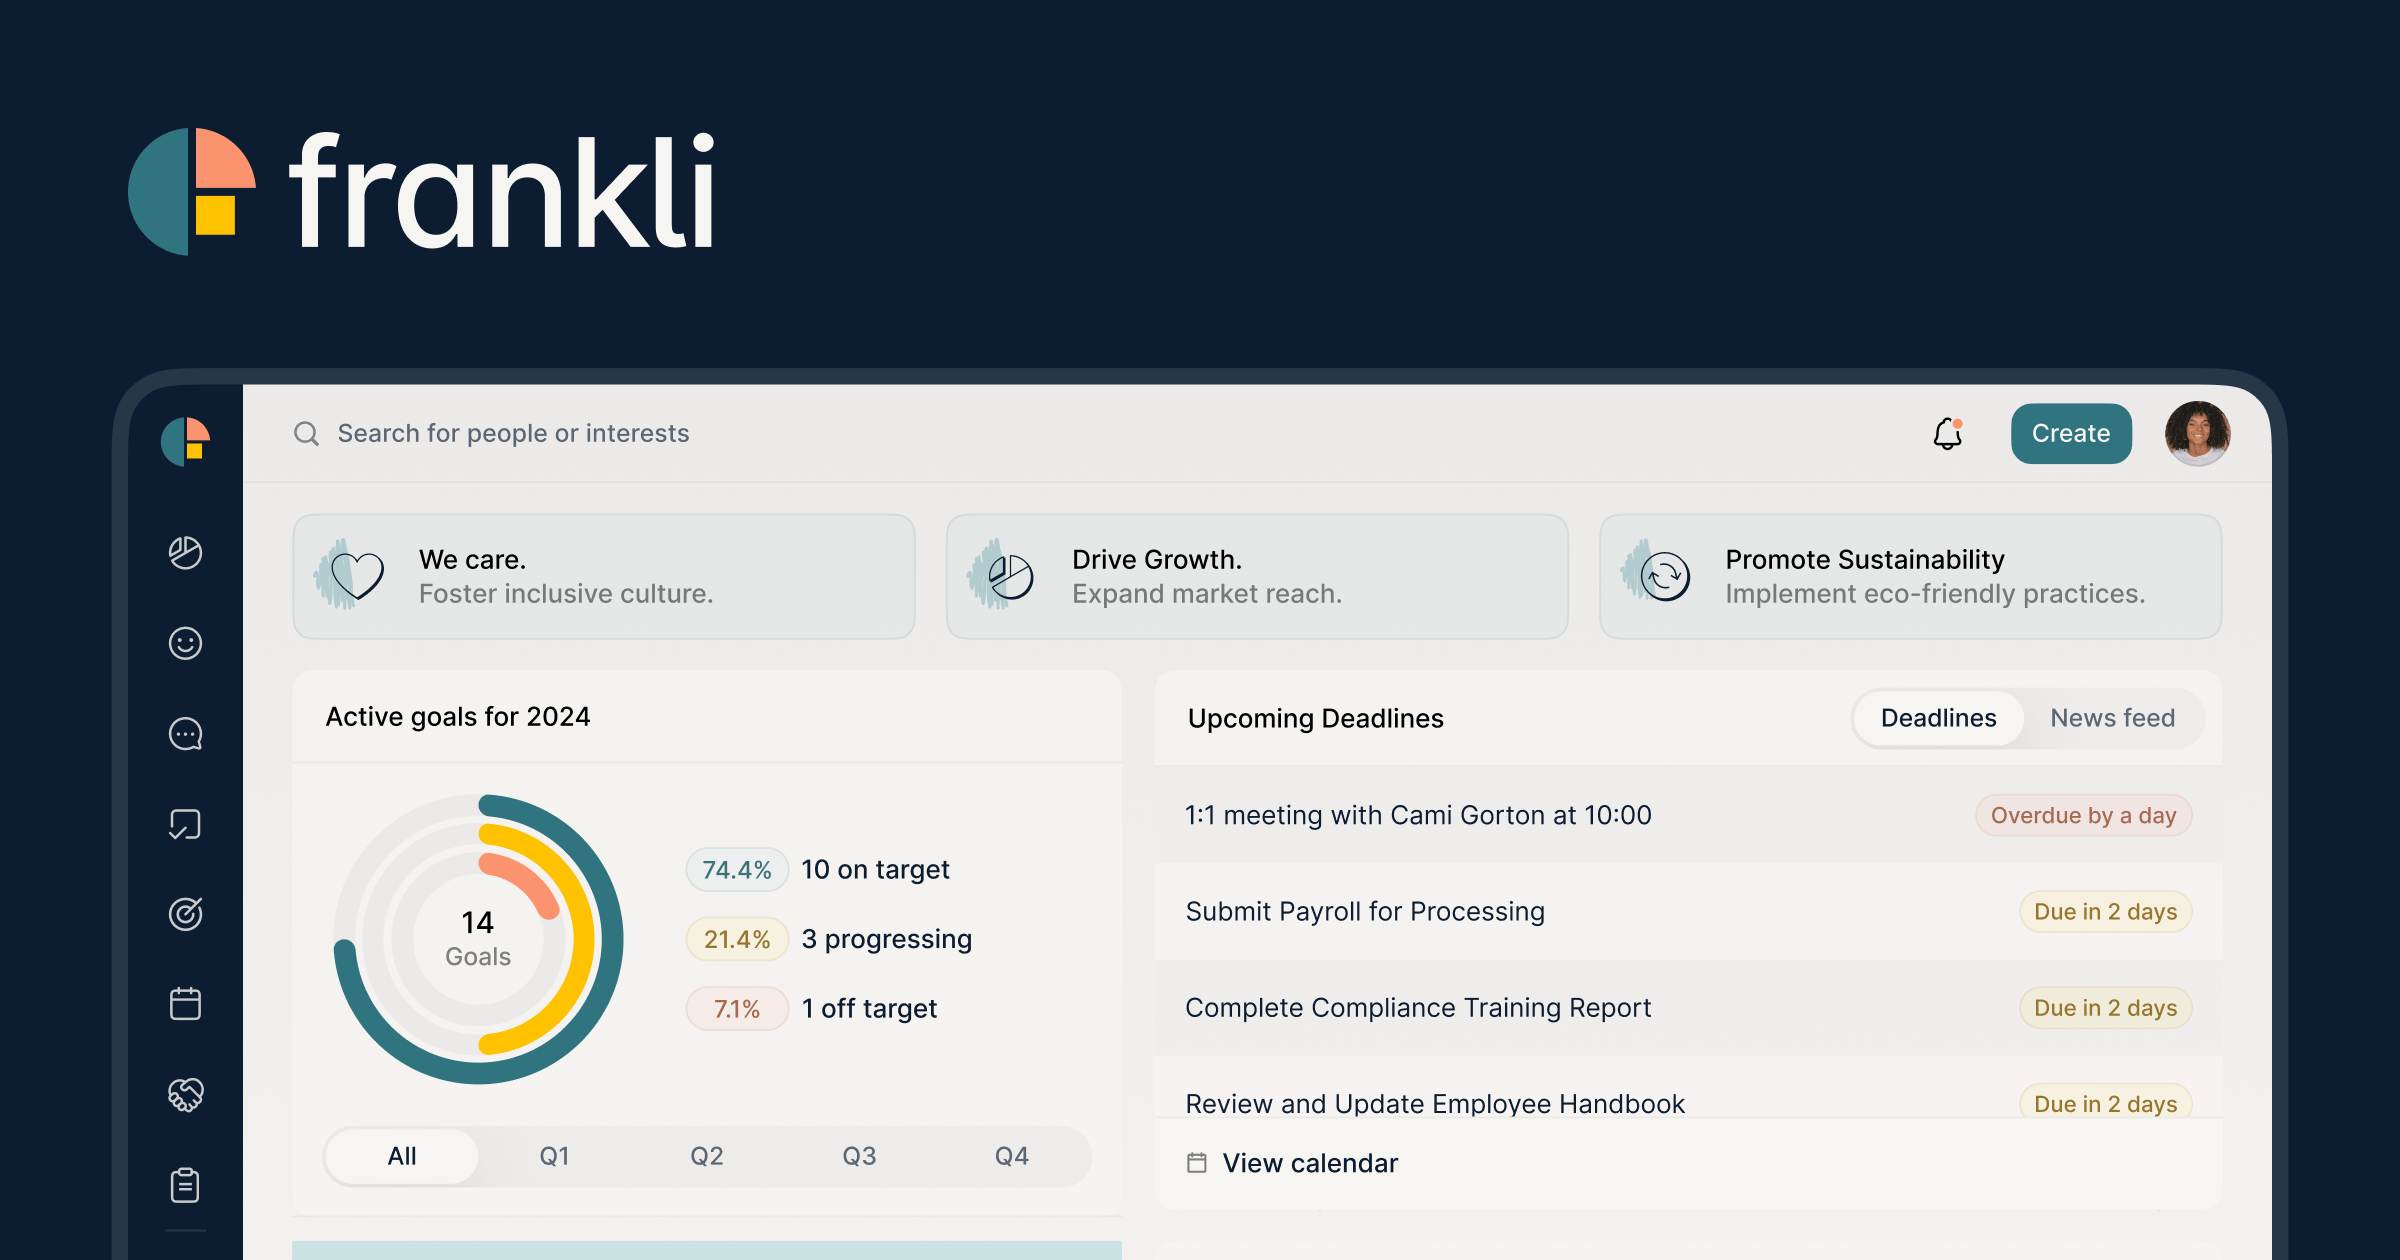This screenshot has height=1260, width=2400.
Task: Open the calendar sidebar icon
Action: (186, 1003)
